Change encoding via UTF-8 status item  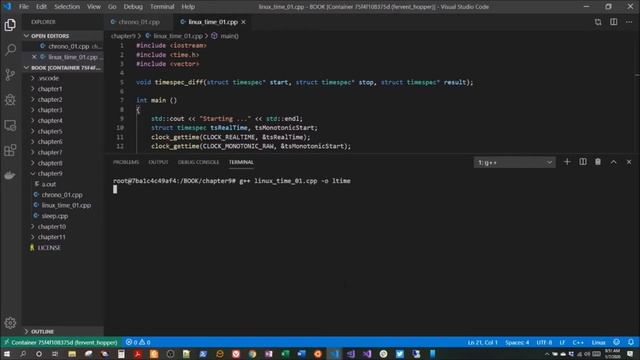pyautogui.click(x=544, y=342)
